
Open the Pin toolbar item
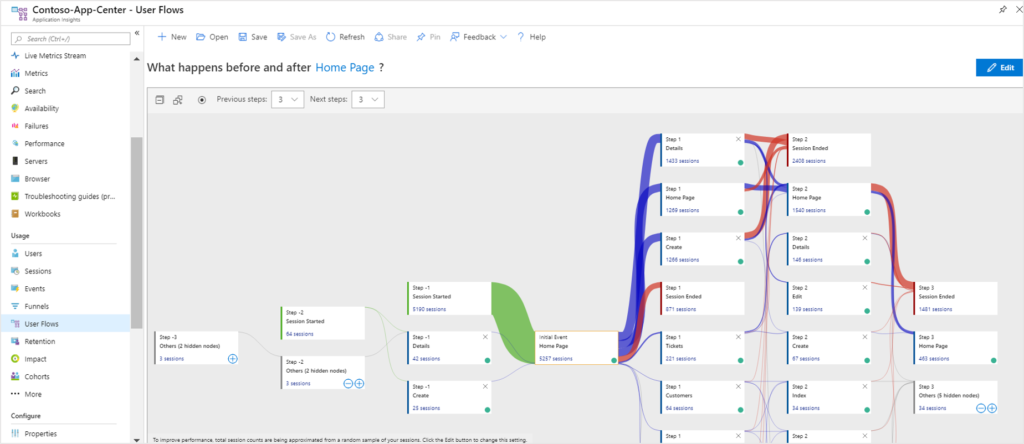click(428, 37)
